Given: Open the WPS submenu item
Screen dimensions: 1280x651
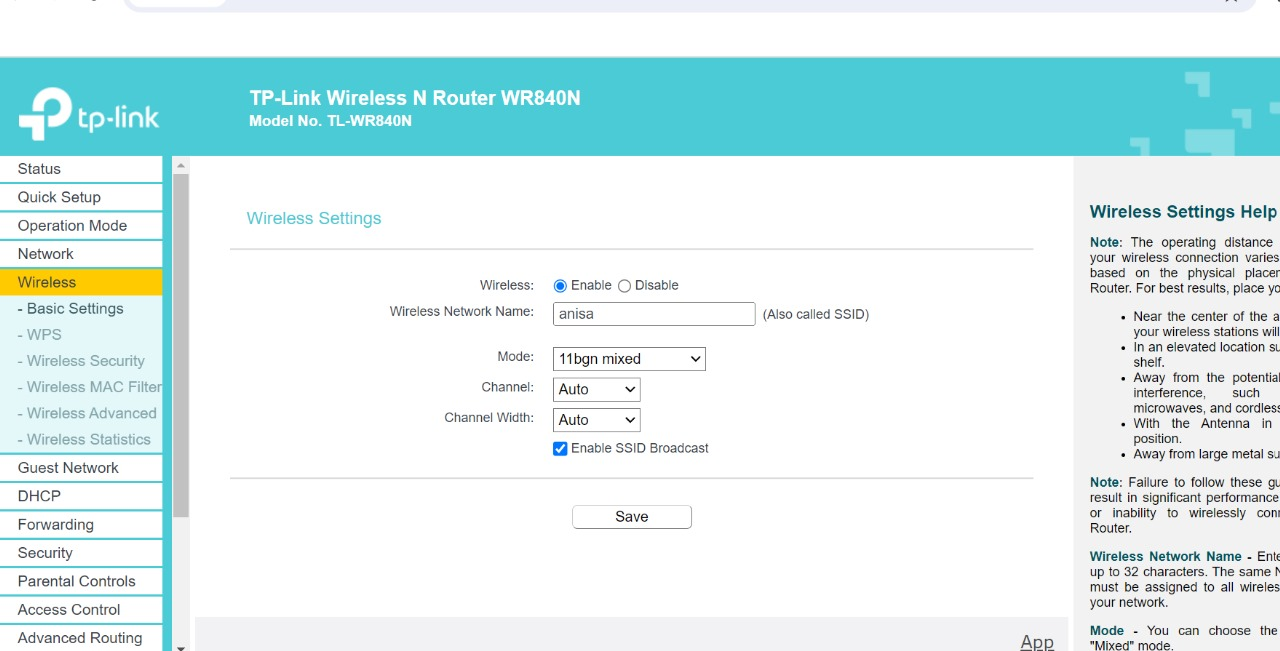Looking at the screenshot, I should click(x=39, y=335).
